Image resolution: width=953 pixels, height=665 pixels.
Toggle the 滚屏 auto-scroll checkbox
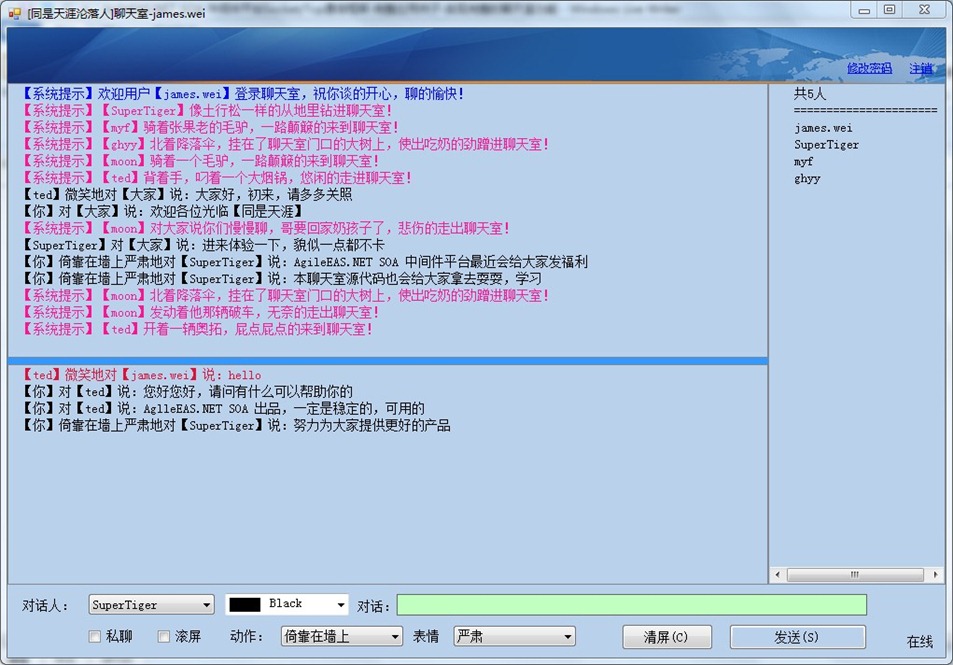coord(163,636)
